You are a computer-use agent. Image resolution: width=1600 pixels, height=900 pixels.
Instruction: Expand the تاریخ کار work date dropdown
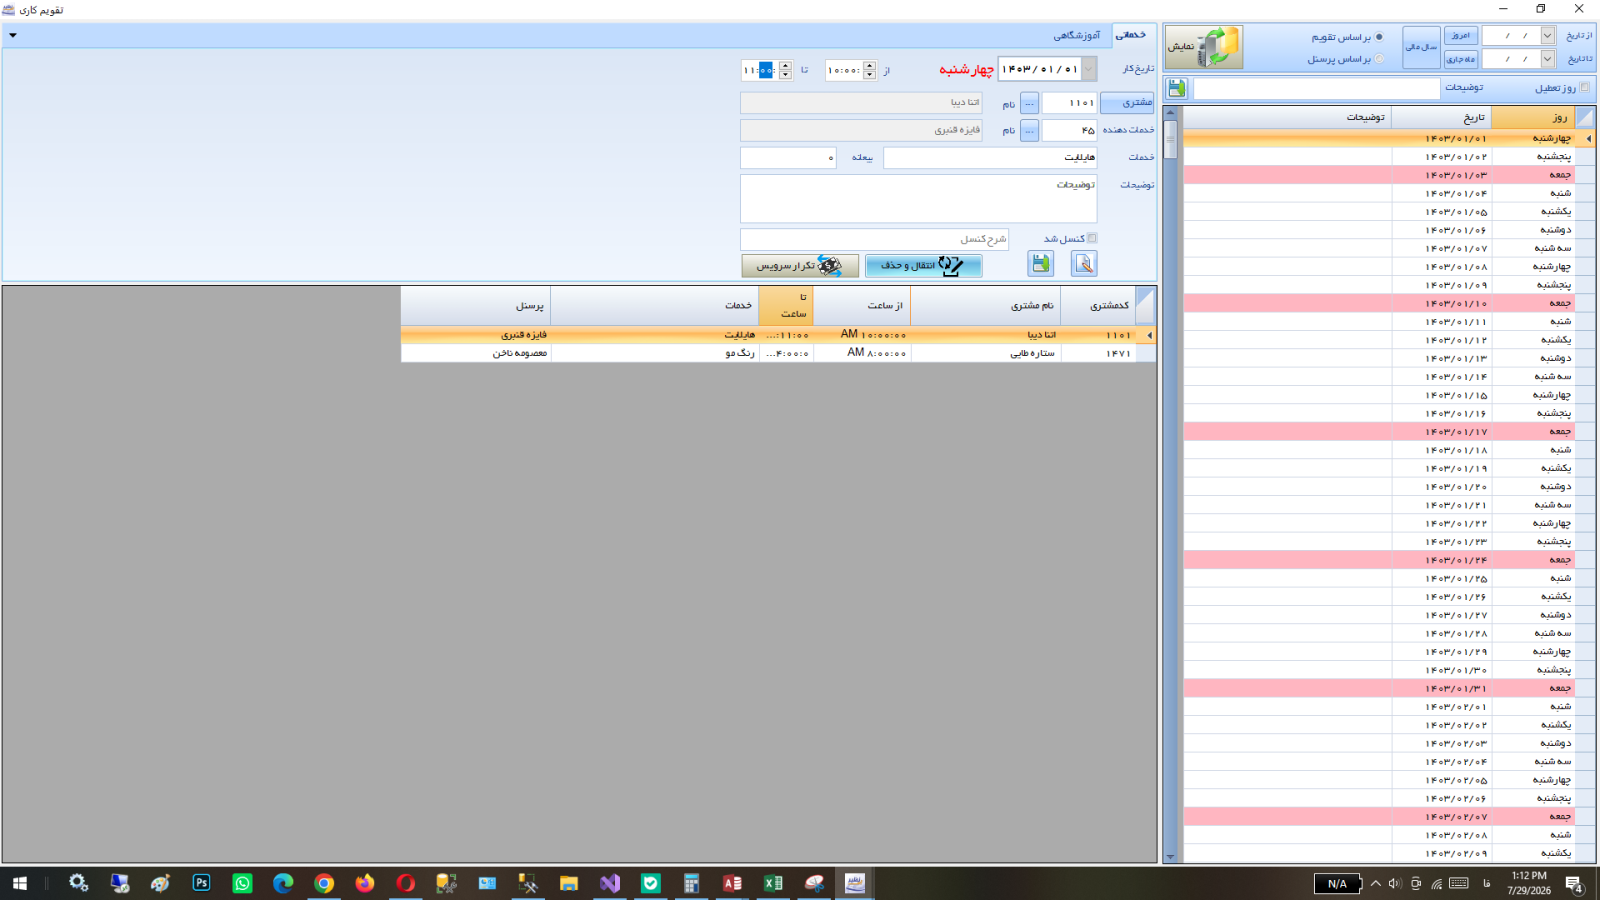click(1089, 69)
